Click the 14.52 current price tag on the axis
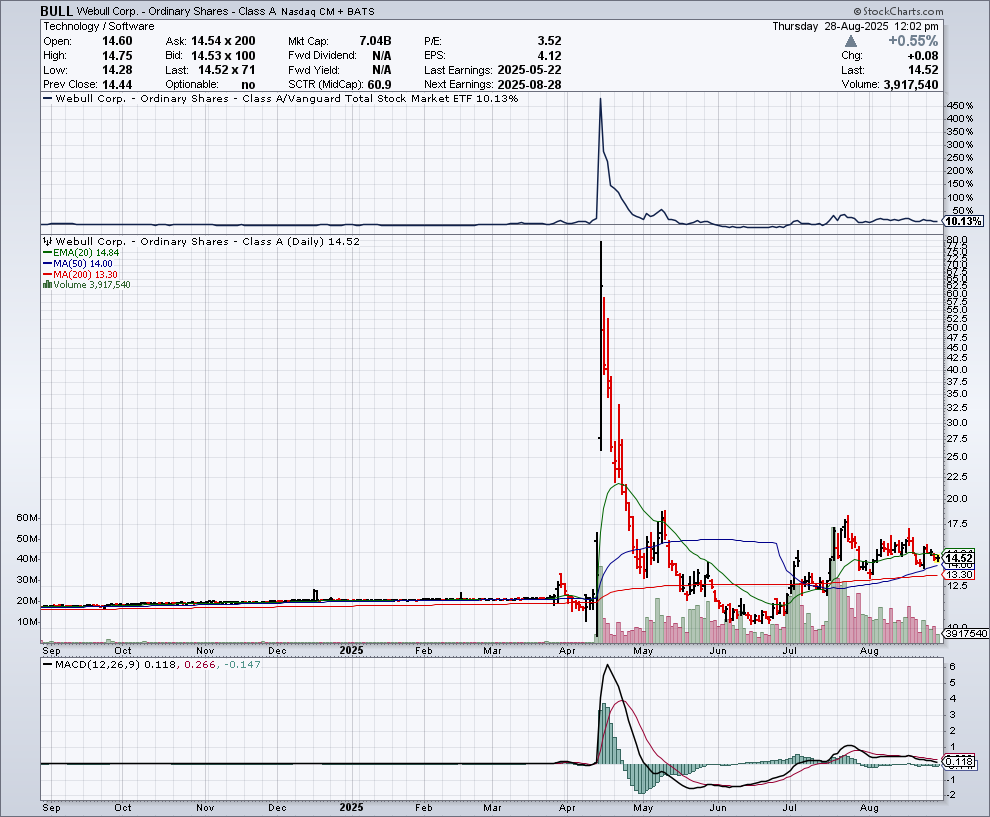This screenshot has width=990, height=817. click(x=959, y=557)
